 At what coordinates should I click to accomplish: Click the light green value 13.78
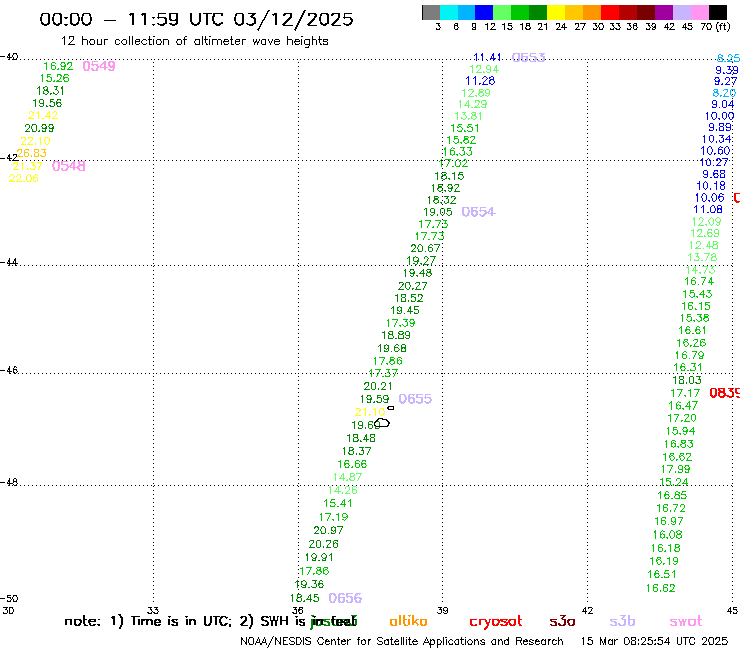coord(702,257)
